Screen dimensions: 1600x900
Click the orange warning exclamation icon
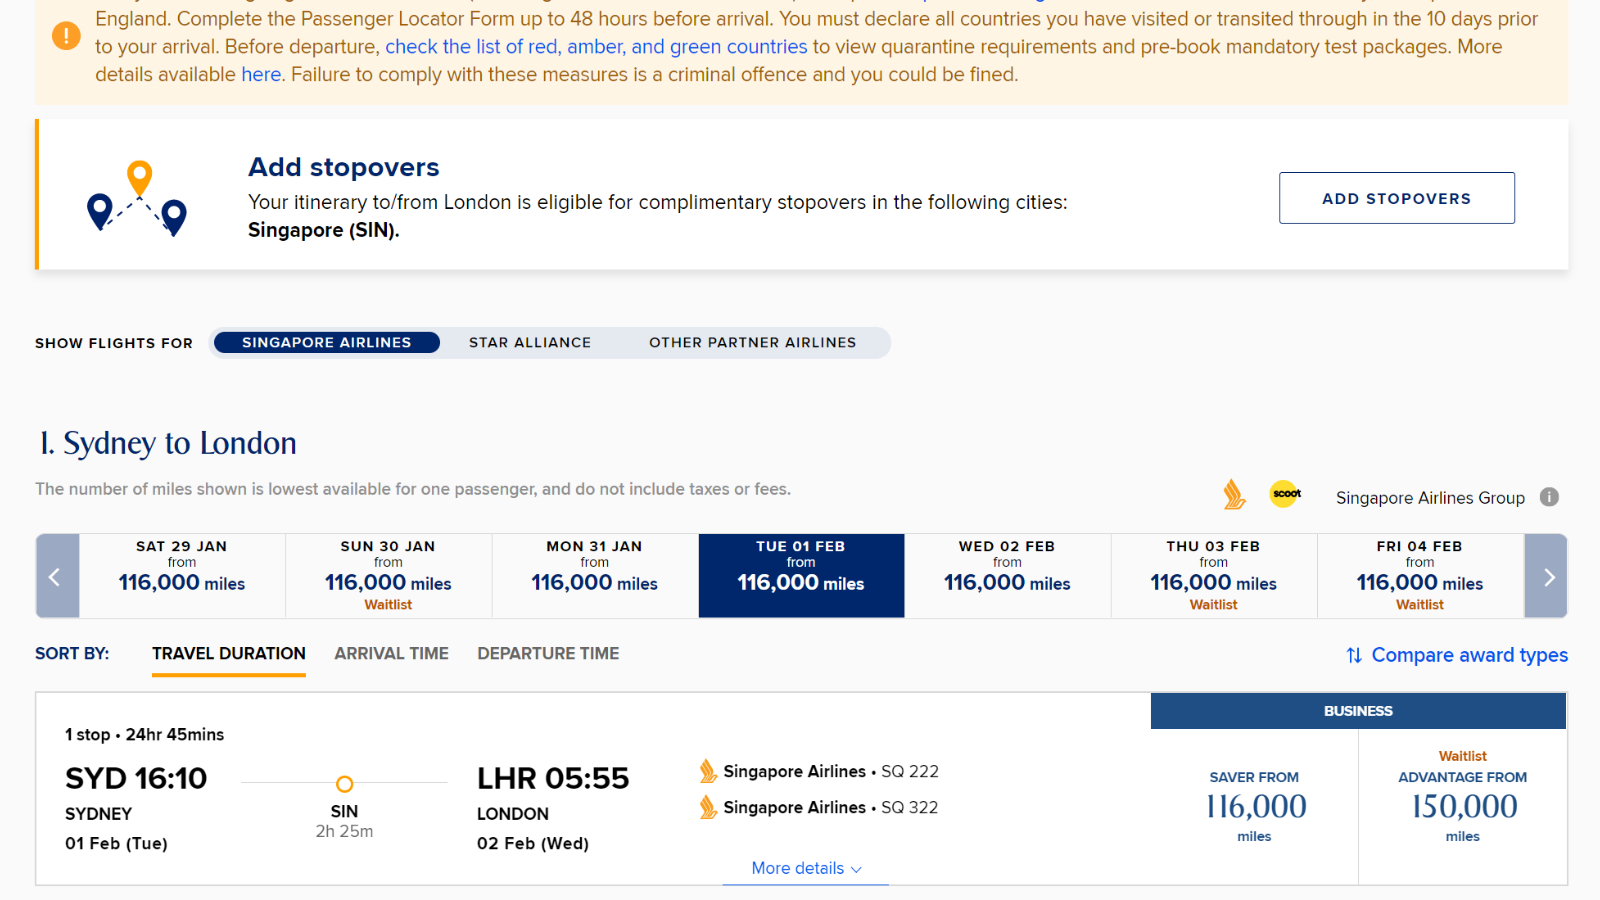[x=66, y=37]
